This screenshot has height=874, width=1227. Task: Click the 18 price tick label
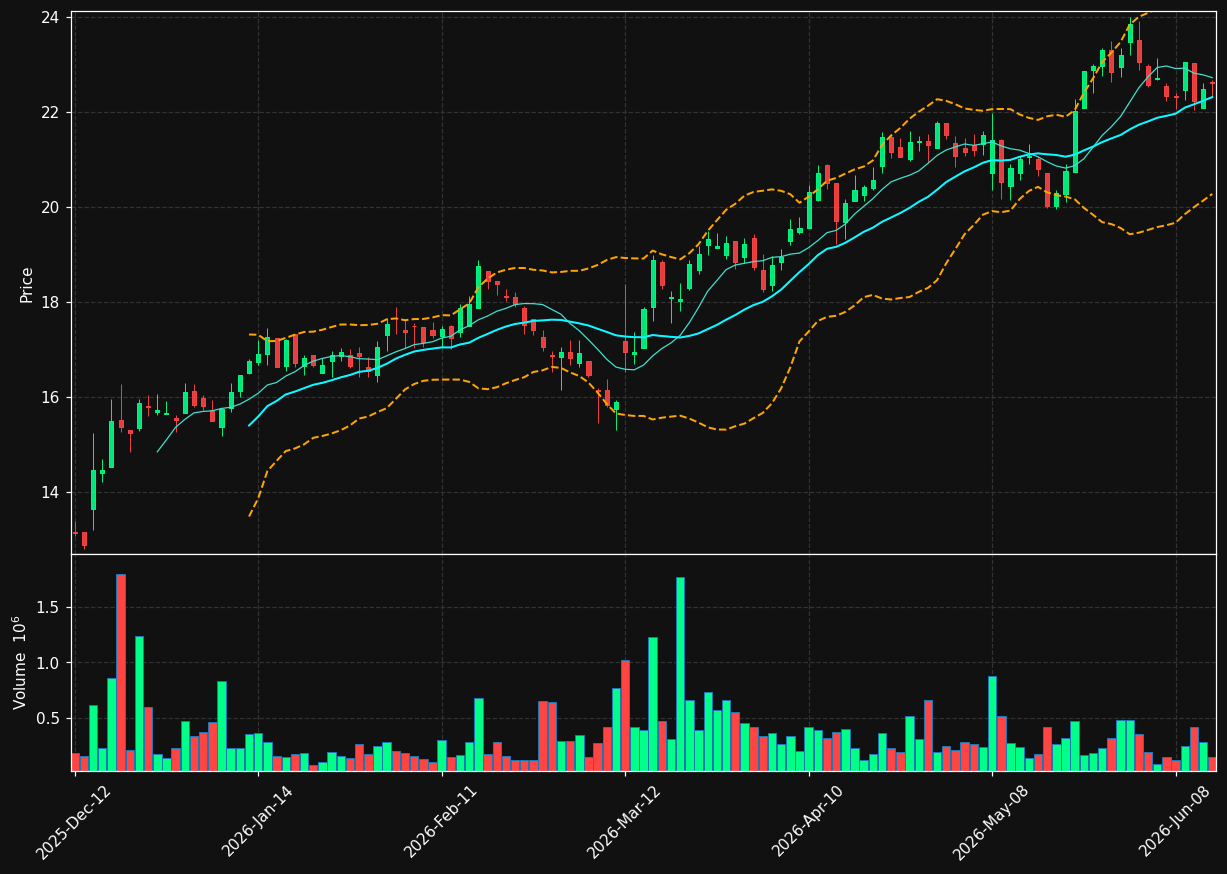coord(49,302)
